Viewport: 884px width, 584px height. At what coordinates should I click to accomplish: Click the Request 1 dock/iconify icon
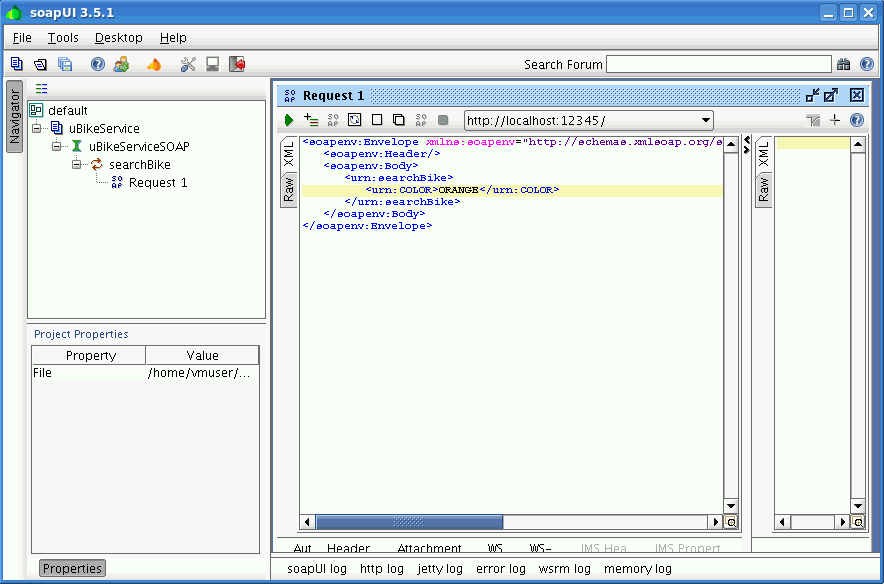coord(812,95)
